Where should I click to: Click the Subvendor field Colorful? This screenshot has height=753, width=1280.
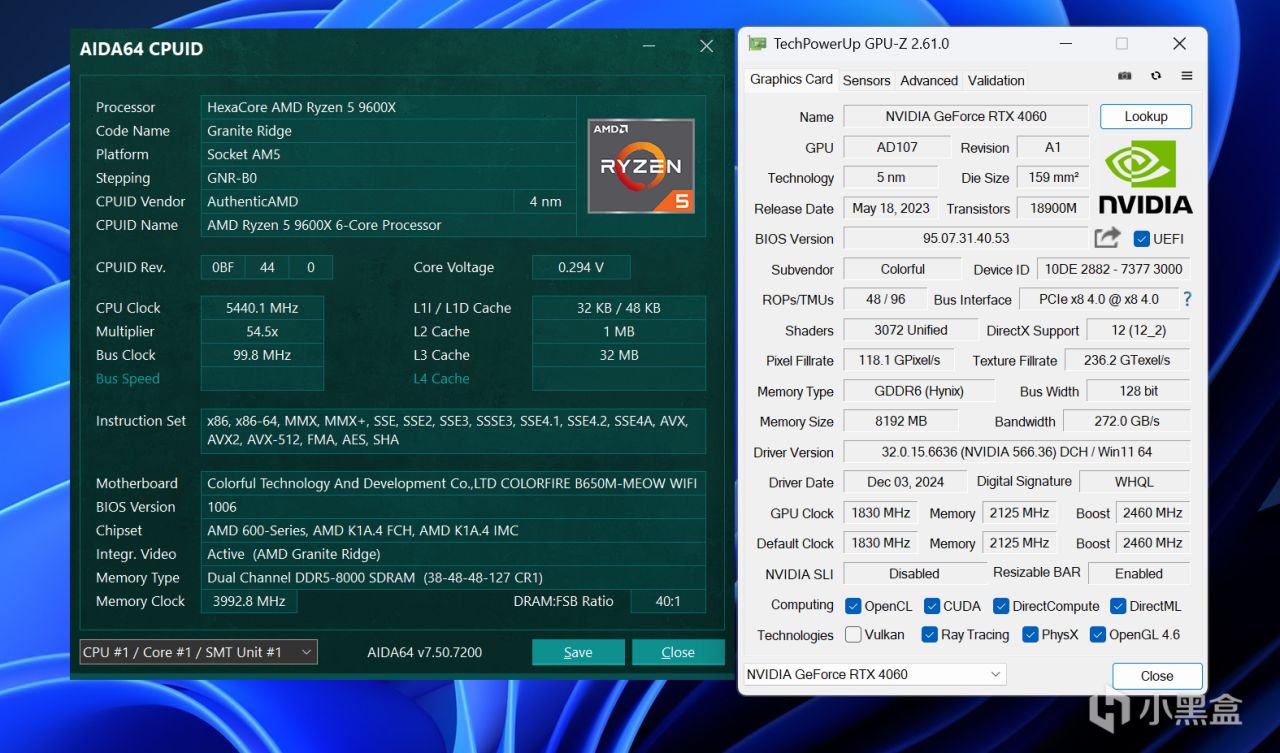coord(903,269)
